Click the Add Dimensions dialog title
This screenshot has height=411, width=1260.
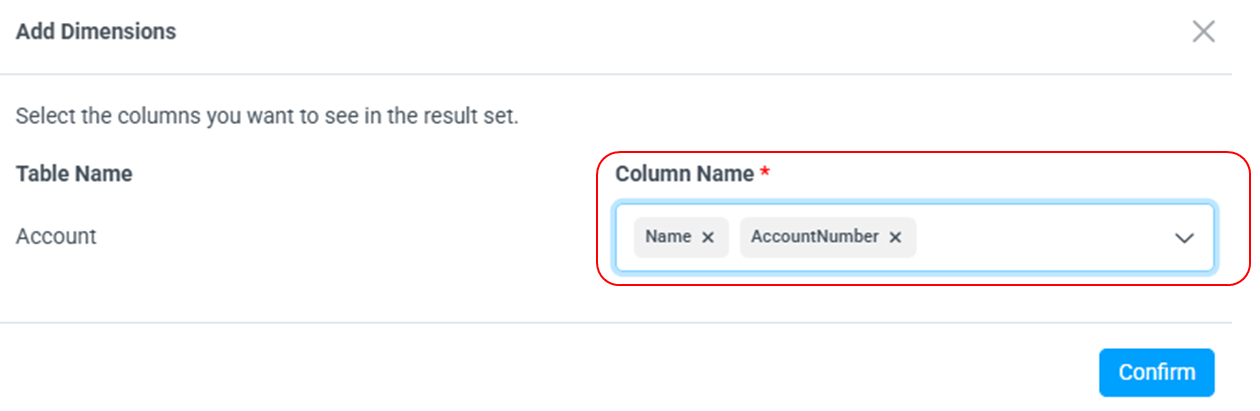(x=96, y=32)
